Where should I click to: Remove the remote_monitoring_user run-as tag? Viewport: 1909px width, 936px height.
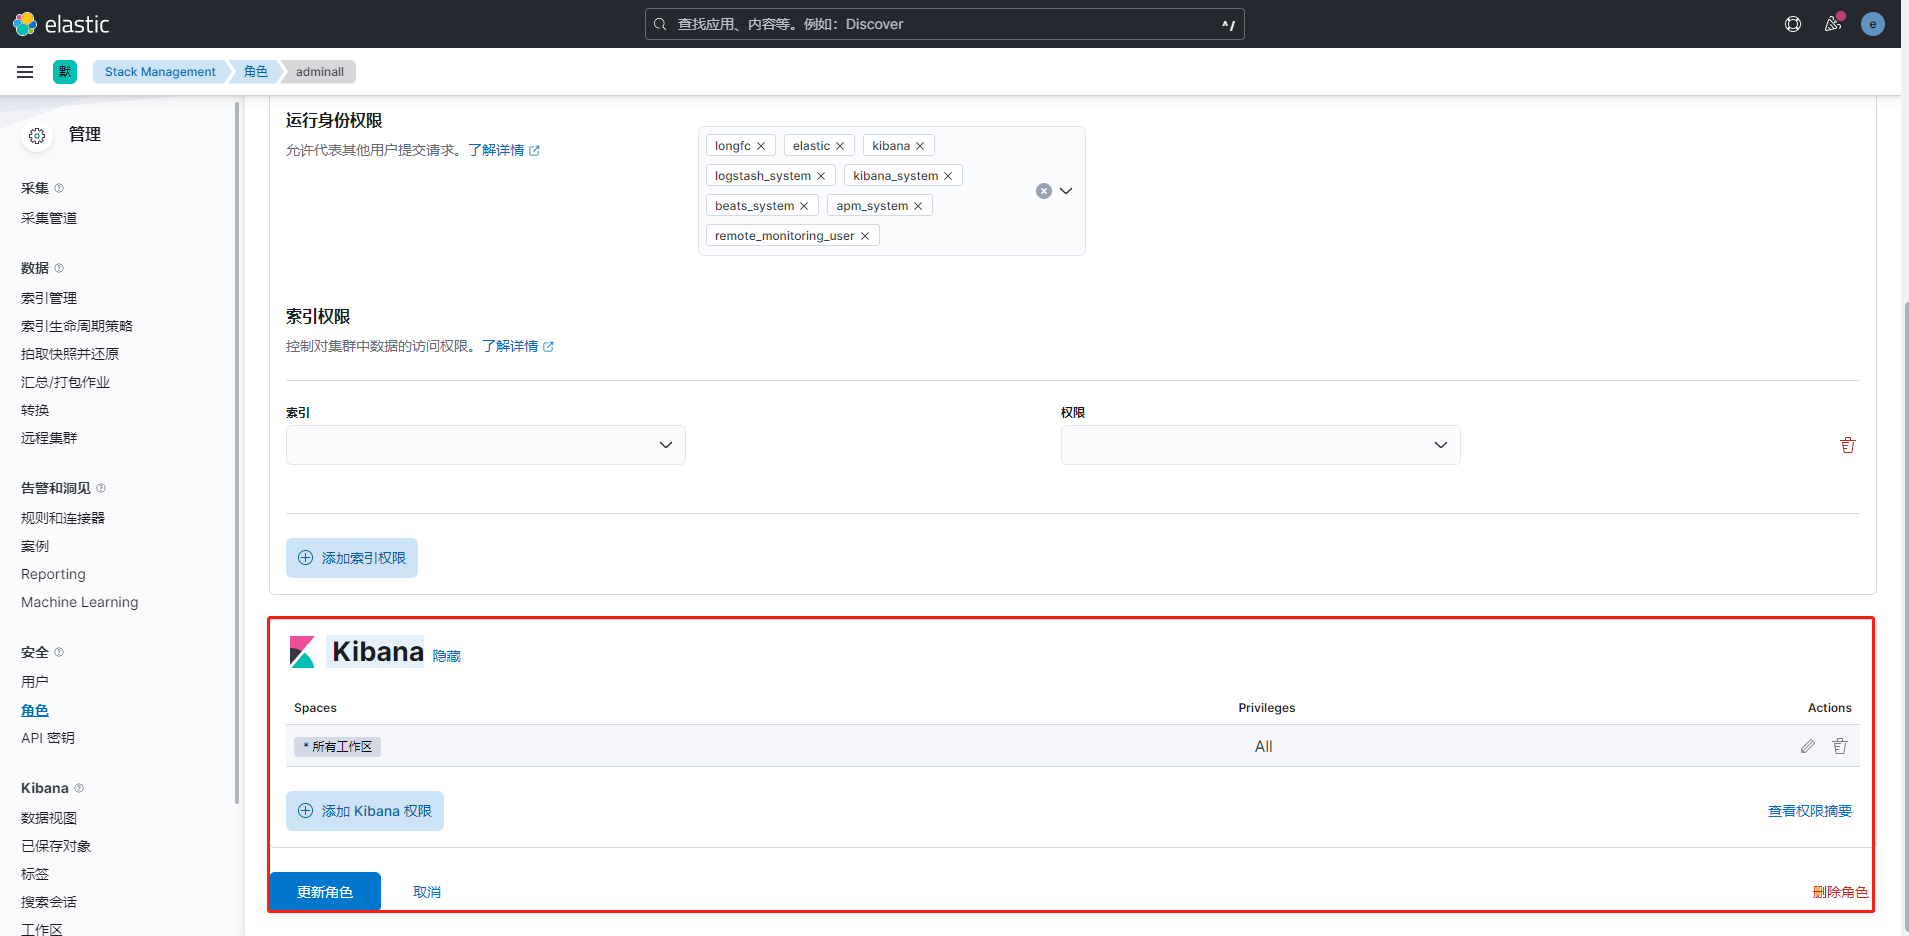[x=865, y=236]
